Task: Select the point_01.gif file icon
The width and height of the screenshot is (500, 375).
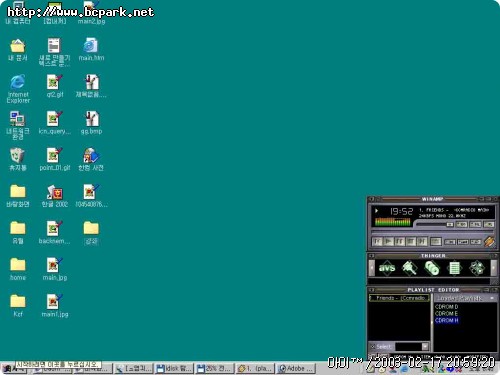Action: (x=54, y=159)
